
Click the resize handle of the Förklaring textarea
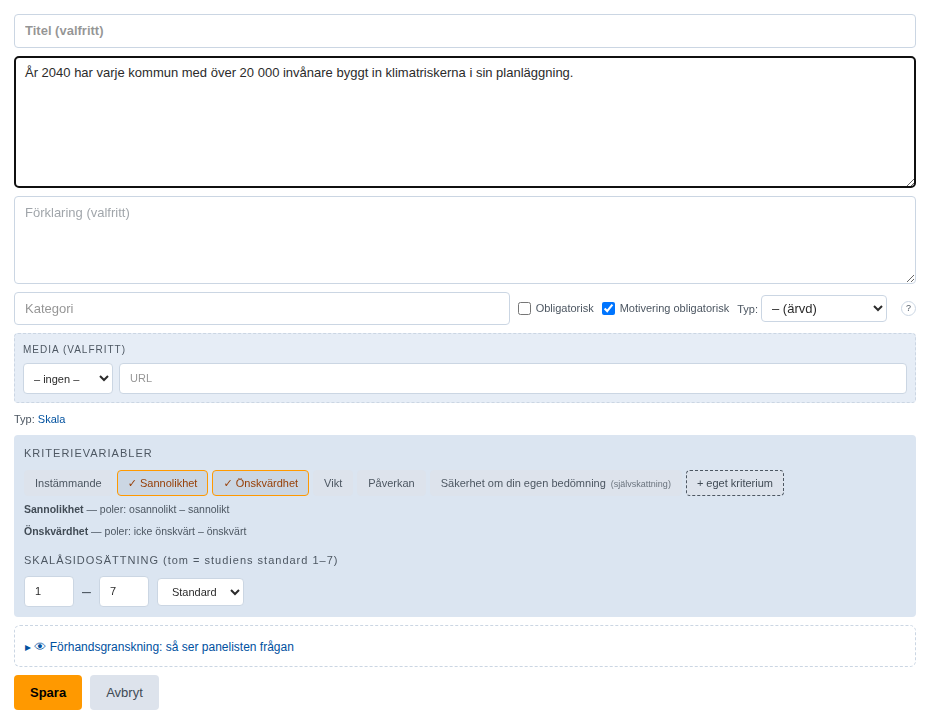[x=910, y=278]
